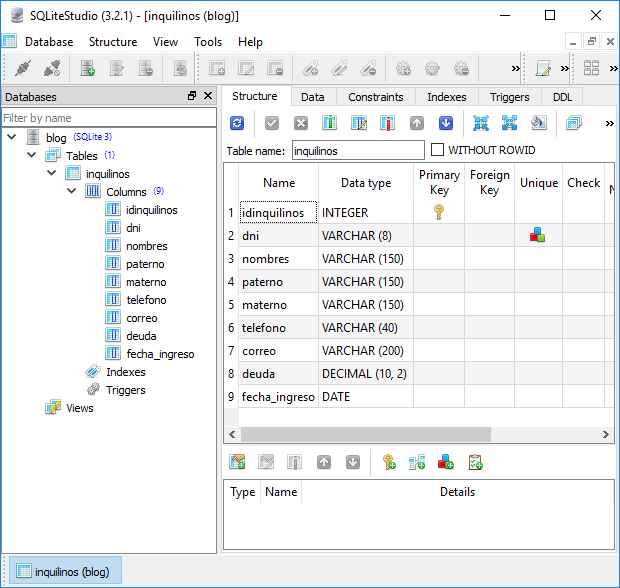Image resolution: width=620 pixels, height=588 pixels.
Task: Click the Disconnect from database icon
Action: coord(52,68)
